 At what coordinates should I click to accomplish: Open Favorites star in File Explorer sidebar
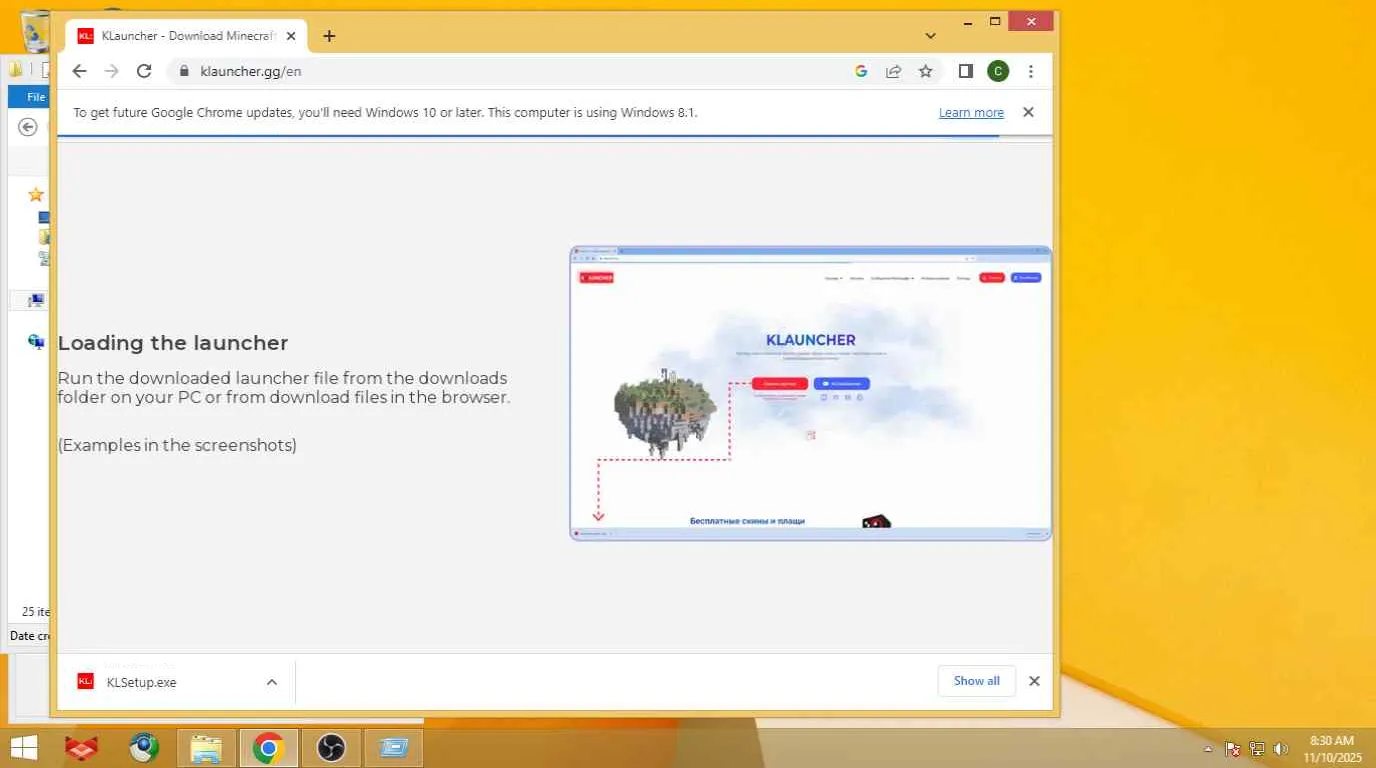[36, 195]
